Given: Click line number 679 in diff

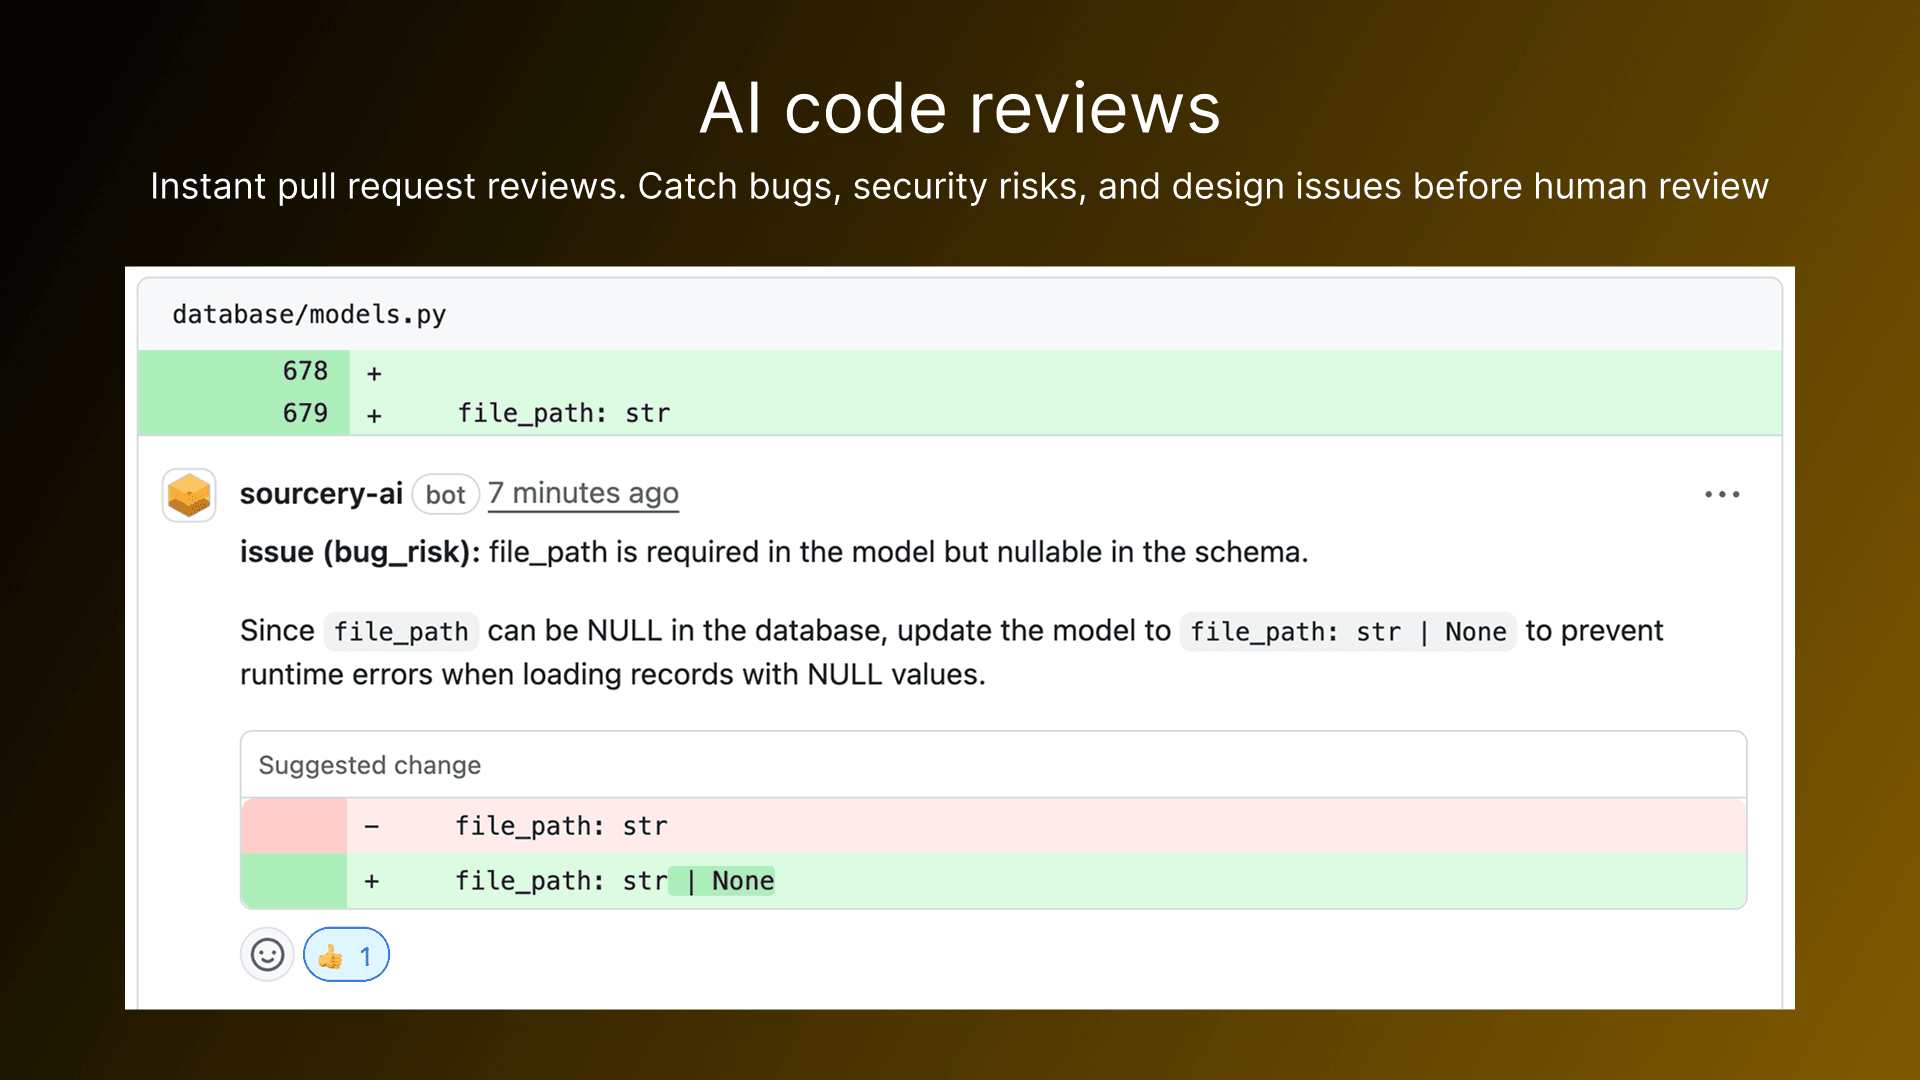Looking at the screenshot, I should coord(305,413).
